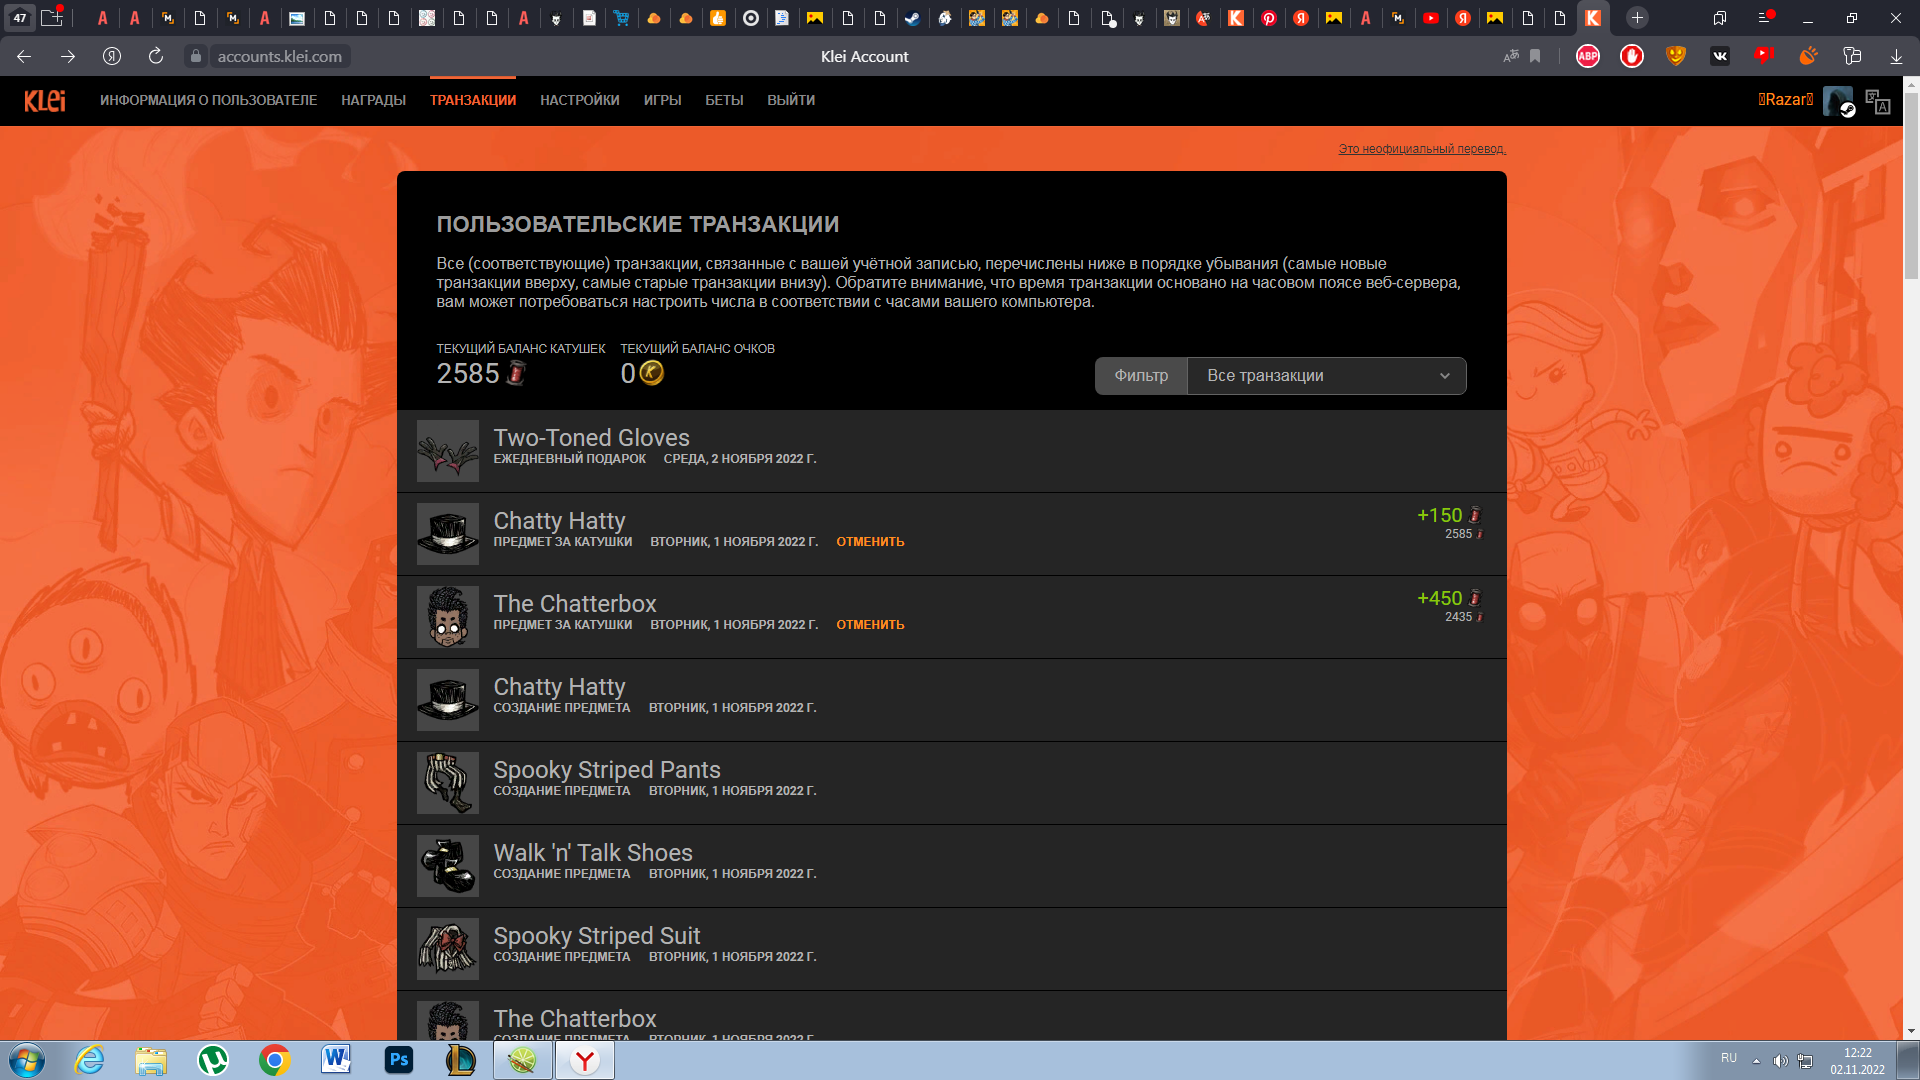This screenshot has width=1920, height=1080.
Task: Open the НАГРАДЫ navigation tab
Action: click(373, 100)
